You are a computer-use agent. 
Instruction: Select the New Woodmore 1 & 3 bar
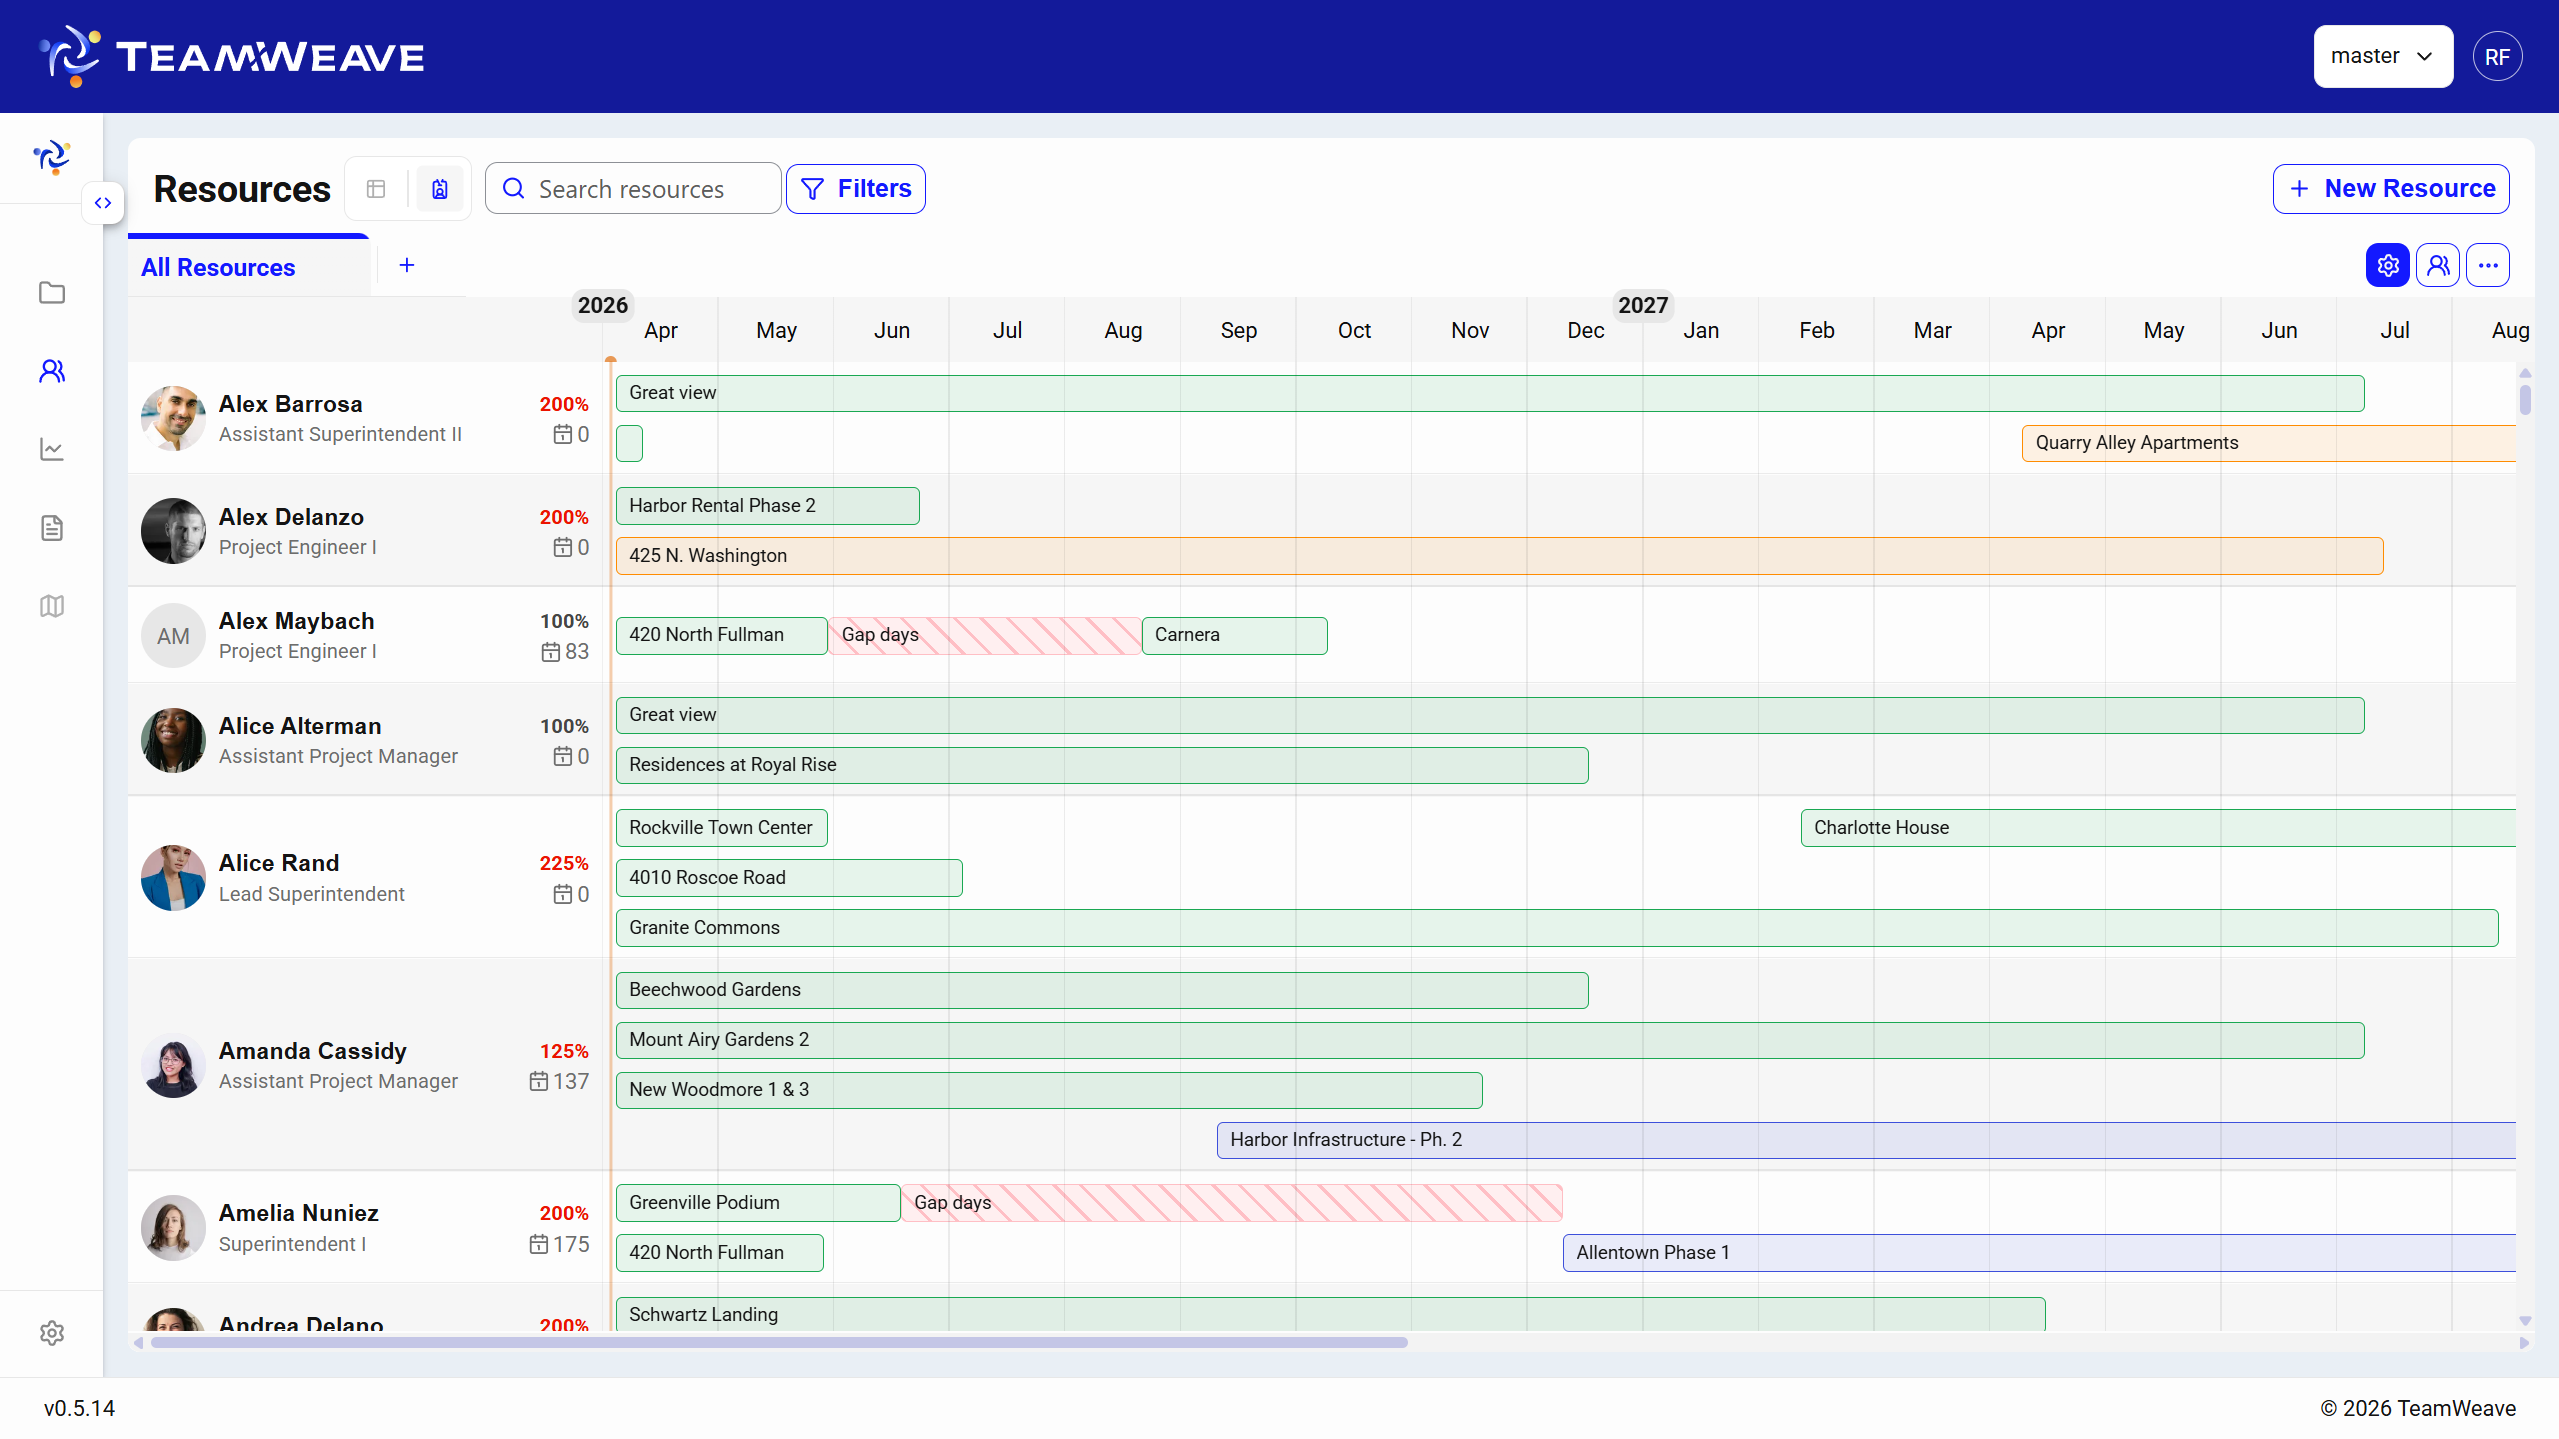[1049, 1090]
